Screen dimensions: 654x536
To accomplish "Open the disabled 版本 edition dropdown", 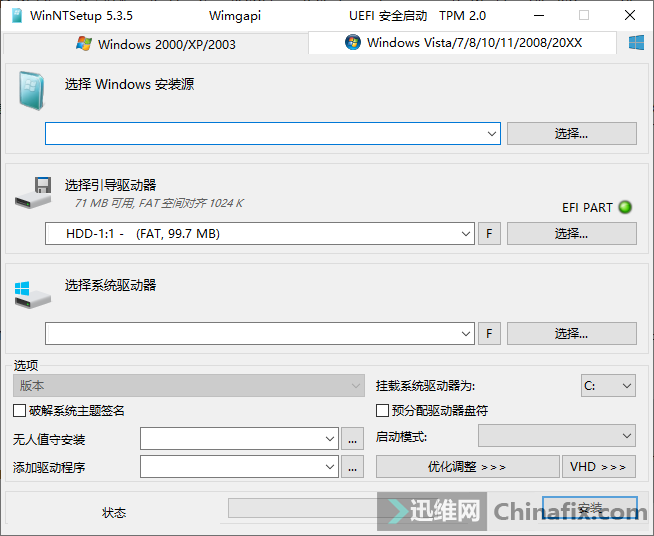I will coord(189,385).
